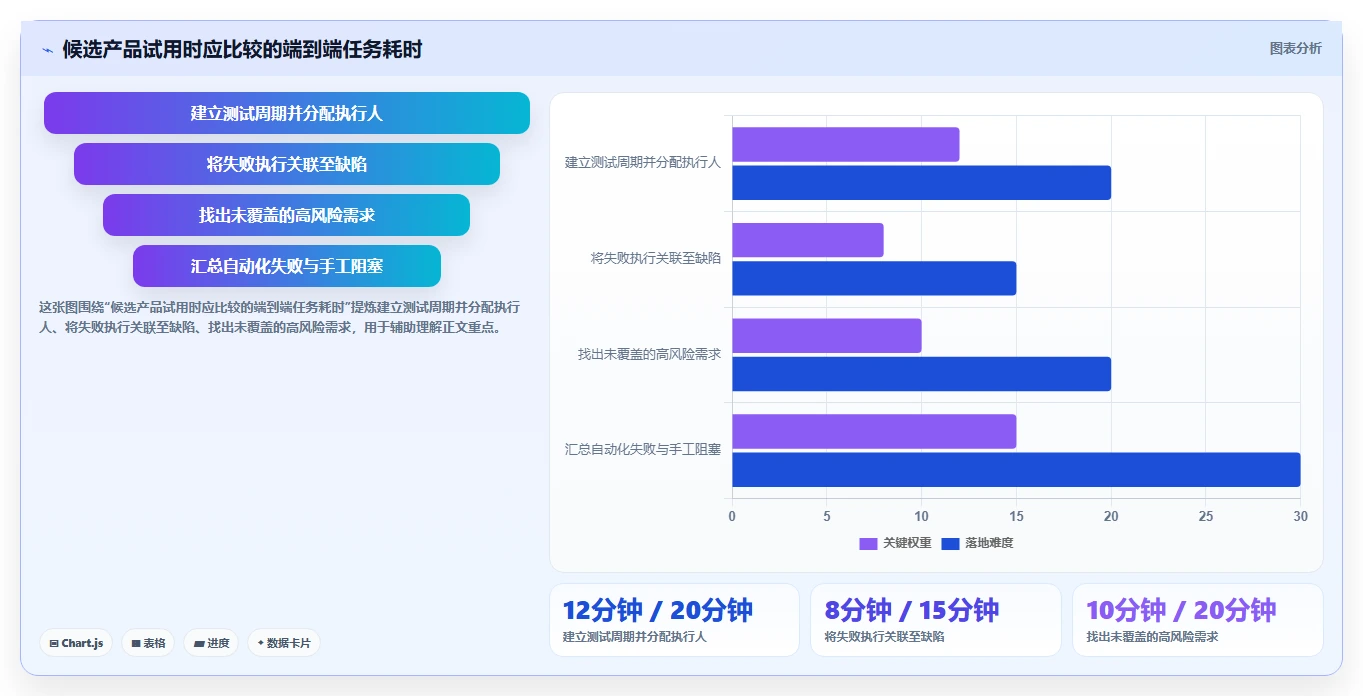Image resolution: width=1363 pixels, height=696 pixels.
Task: Click the 10分钟 / 20分钟 data card
Action: (x=1197, y=620)
